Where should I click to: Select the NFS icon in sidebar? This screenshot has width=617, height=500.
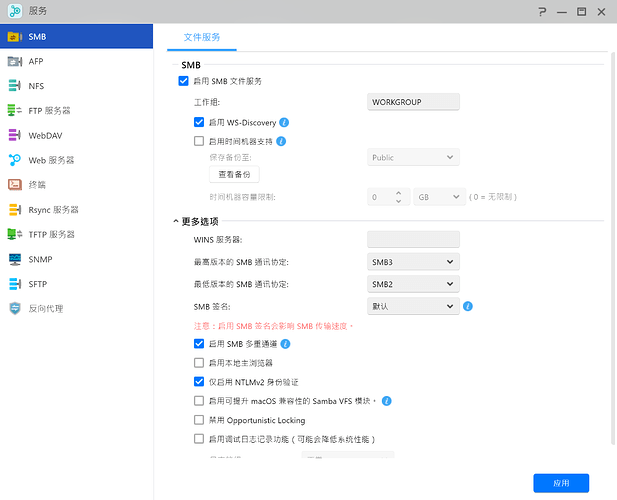tap(15, 86)
